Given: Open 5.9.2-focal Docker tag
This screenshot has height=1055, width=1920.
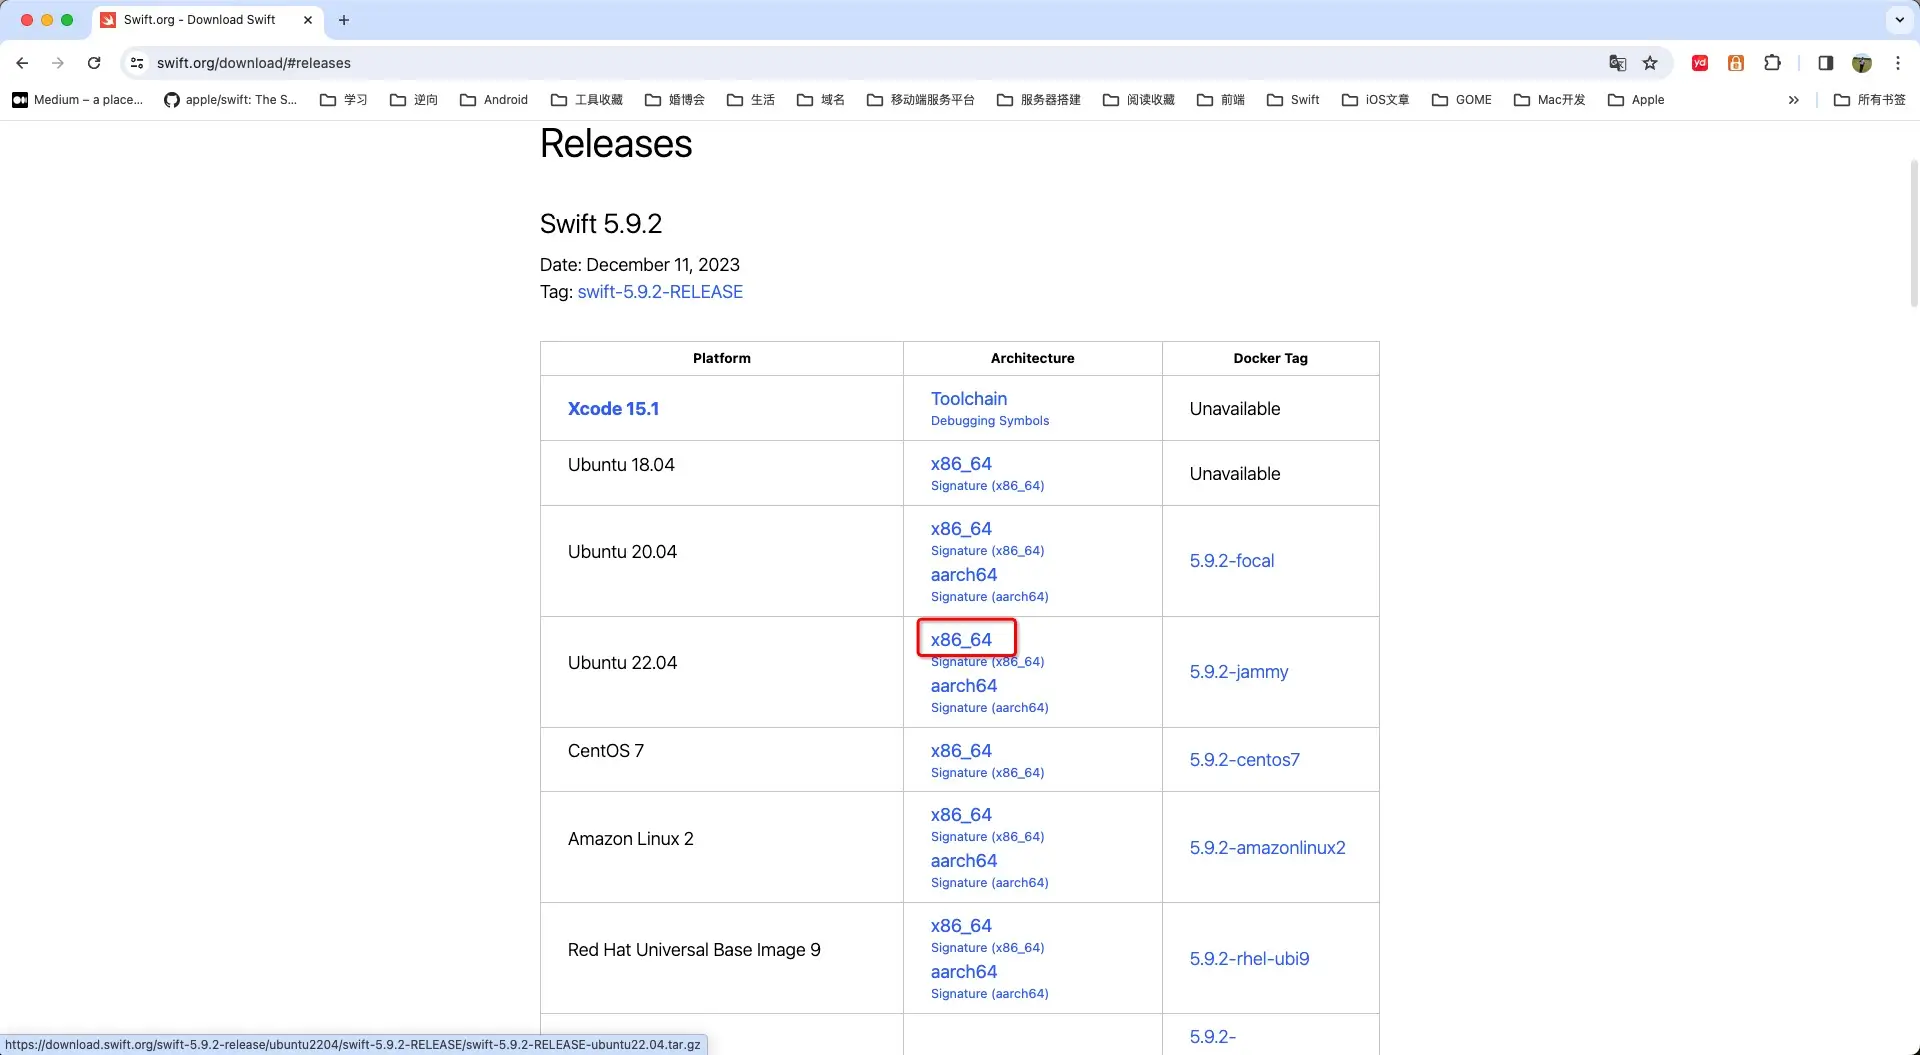Looking at the screenshot, I should pos(1232,561).
